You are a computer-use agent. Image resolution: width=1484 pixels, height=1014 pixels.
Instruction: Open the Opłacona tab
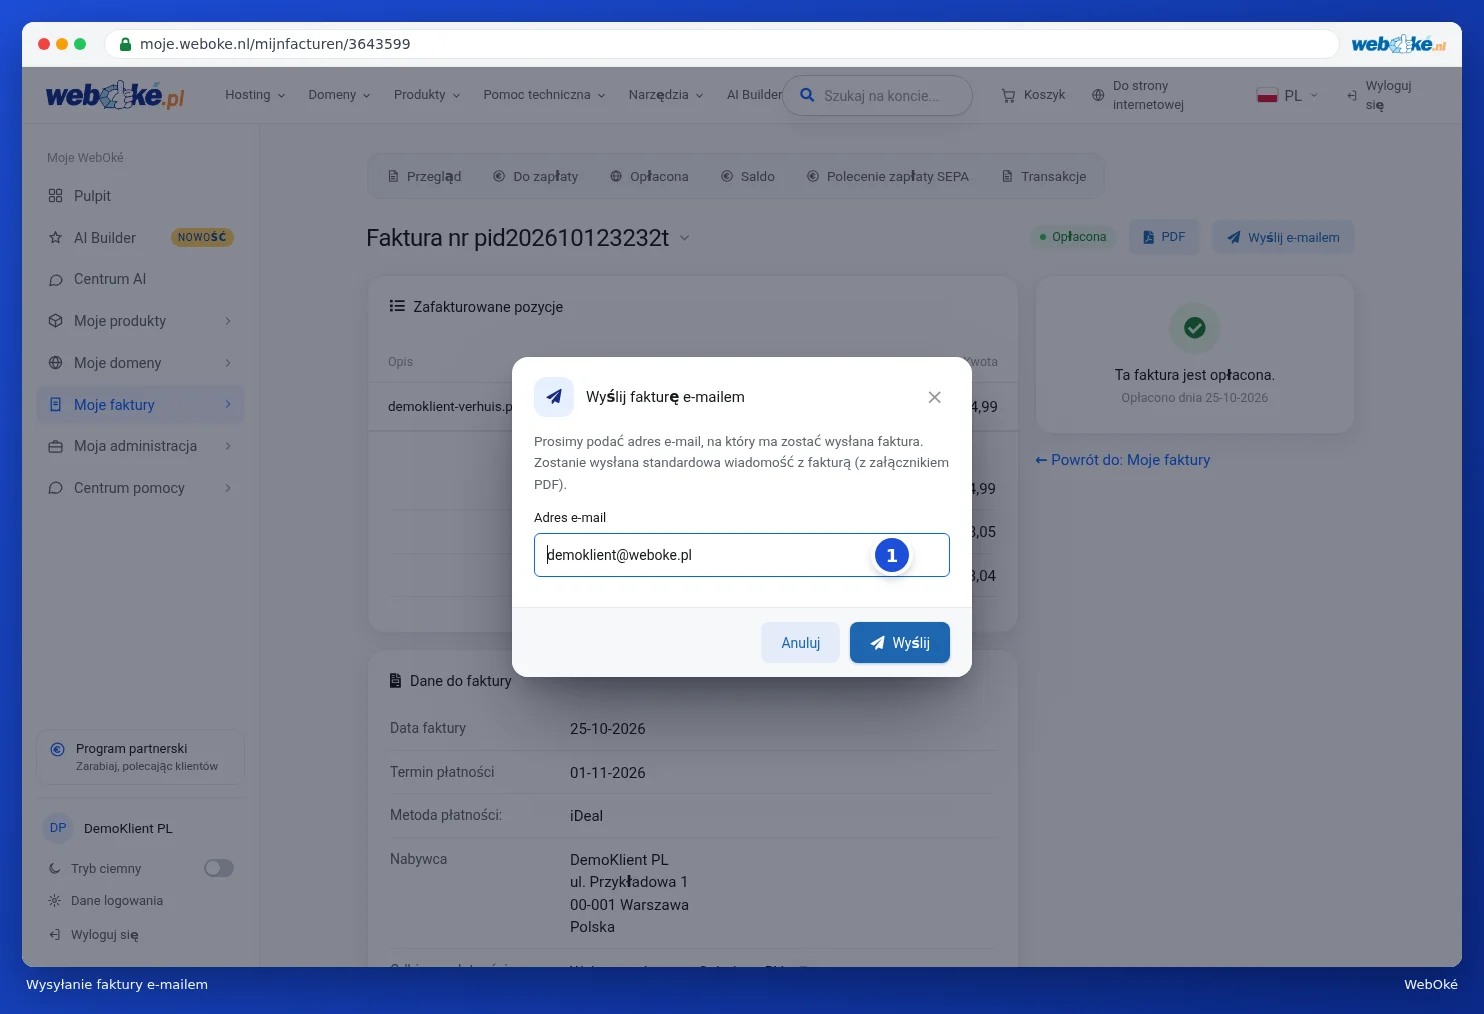(649, 177)
